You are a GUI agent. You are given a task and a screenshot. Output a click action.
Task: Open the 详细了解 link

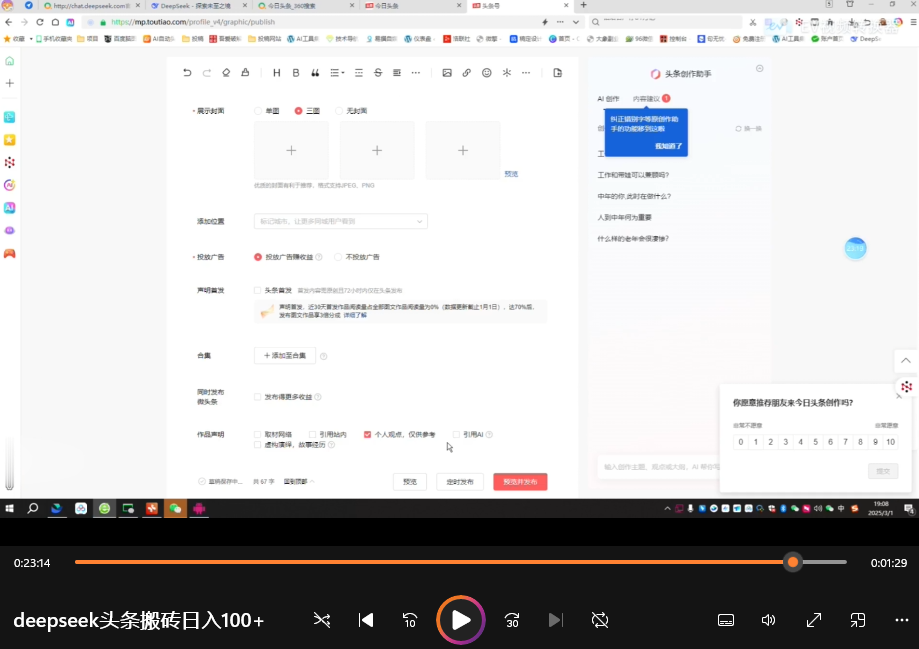[x=355, y=315]
